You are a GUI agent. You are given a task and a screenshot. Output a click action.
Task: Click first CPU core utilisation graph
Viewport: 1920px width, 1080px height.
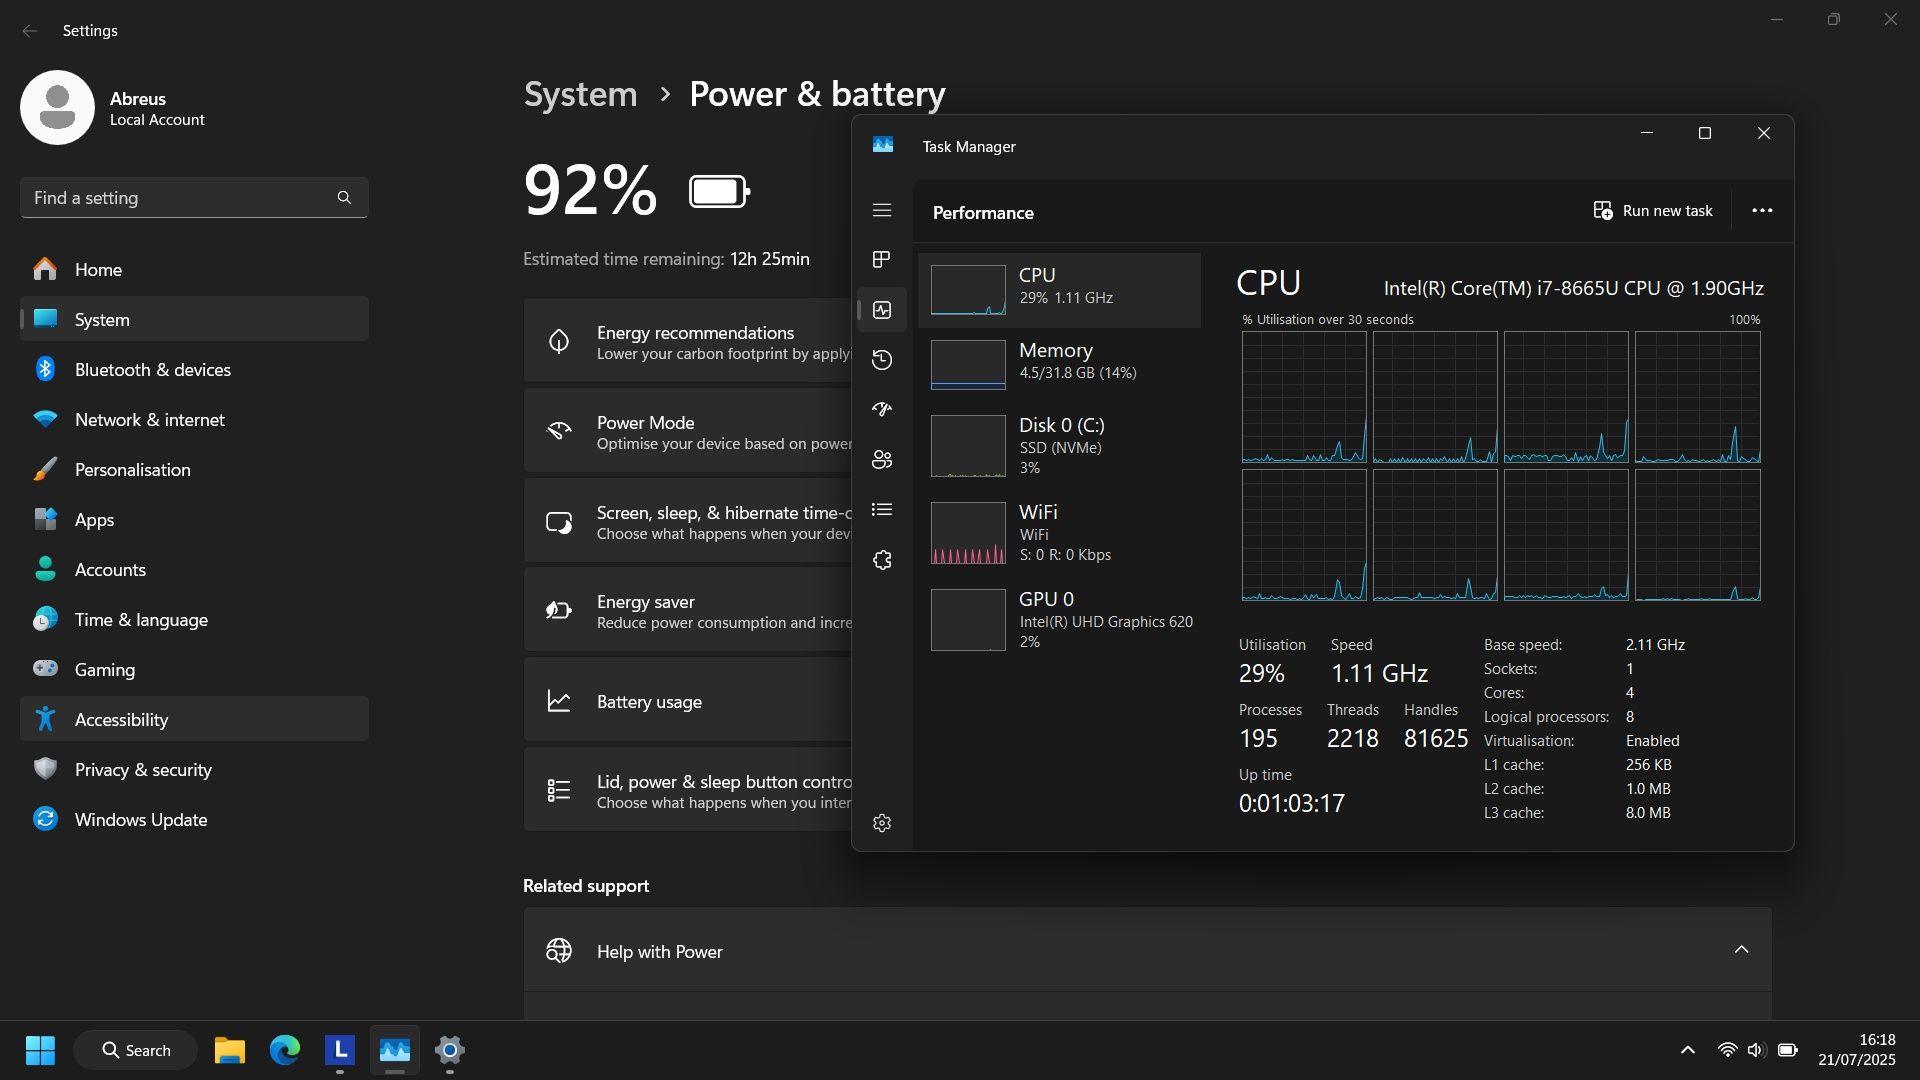tap(1304, 397)
